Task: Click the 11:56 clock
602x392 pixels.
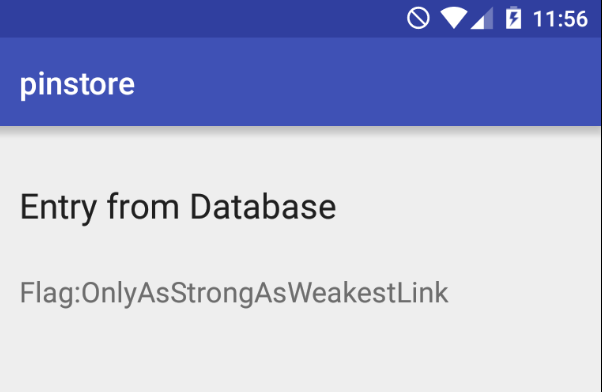Action: pyautogui.click(x=560, y=19)
